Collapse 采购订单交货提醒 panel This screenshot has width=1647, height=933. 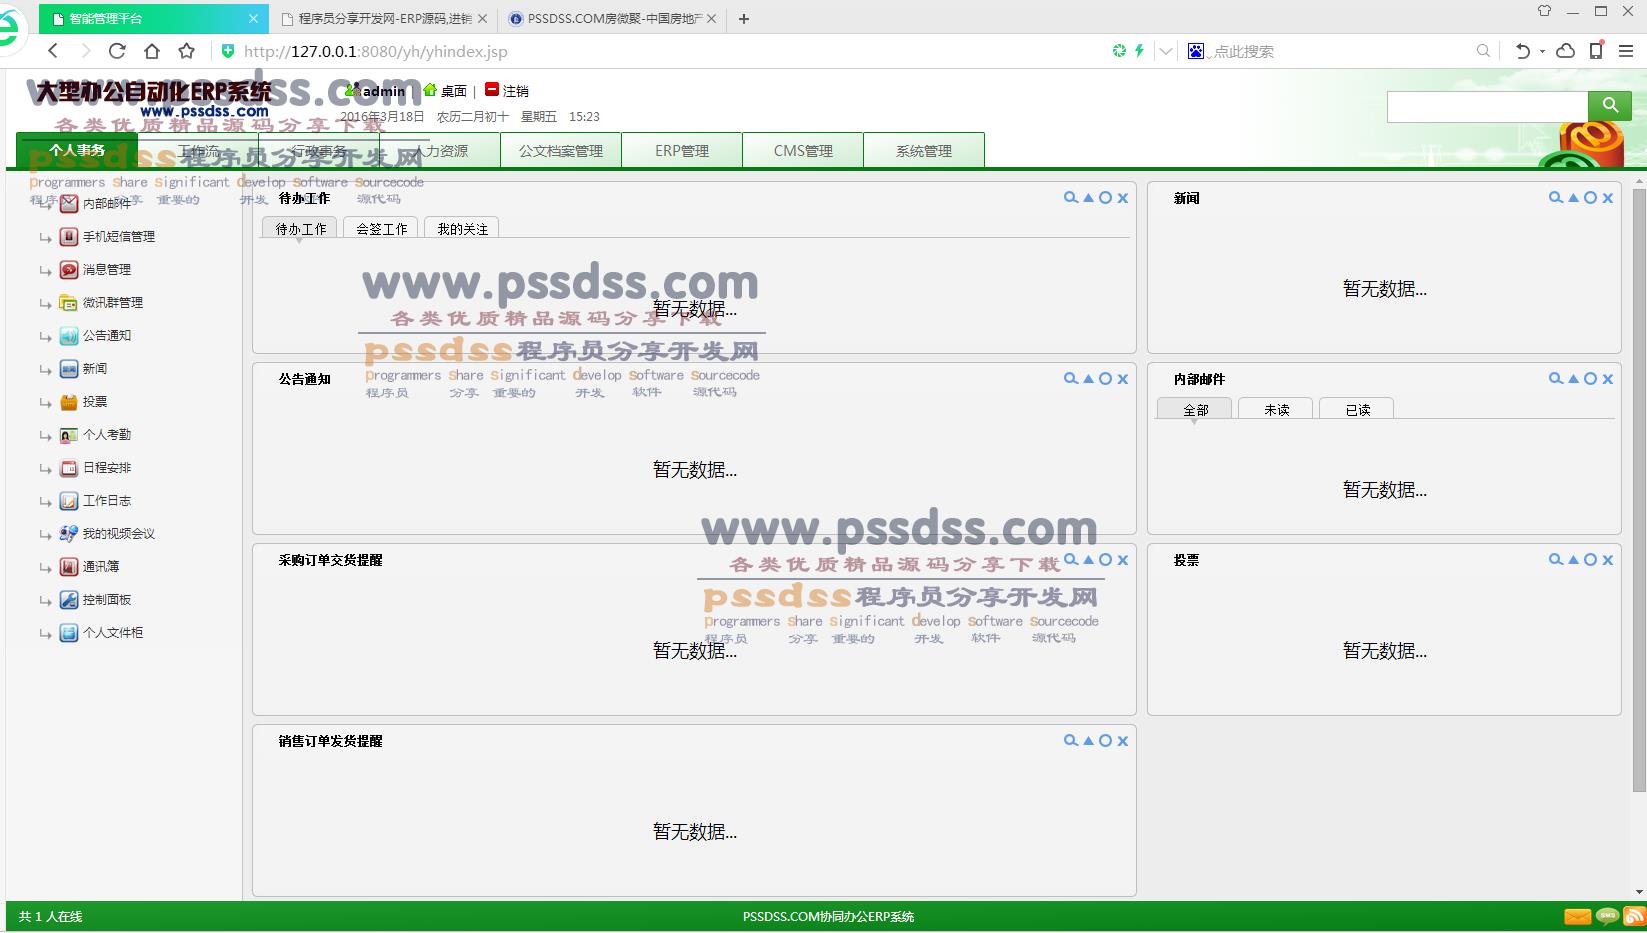(1088, 560)
